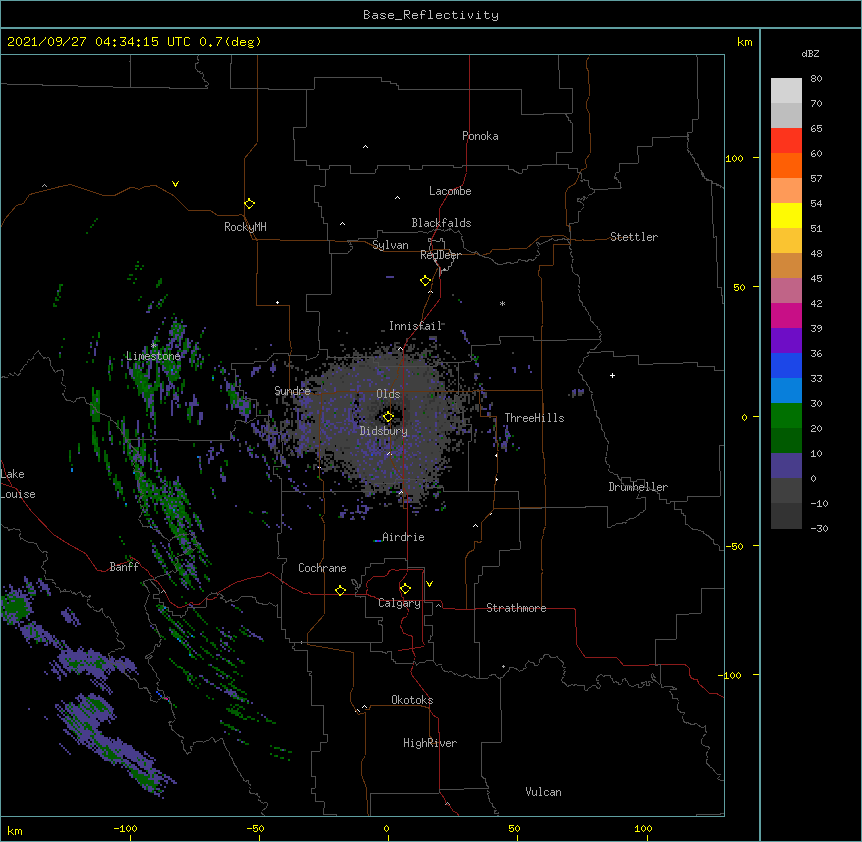Image resolution: width=862 pixels, height=842 pixels.
Task: Select the blue 36-33 dBZ legend swatch
Action: [x=786, y=365]
